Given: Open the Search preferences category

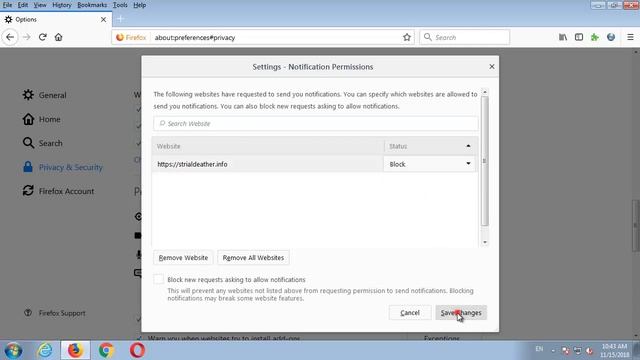Looking at the screenshot, I should click(42, 143).
